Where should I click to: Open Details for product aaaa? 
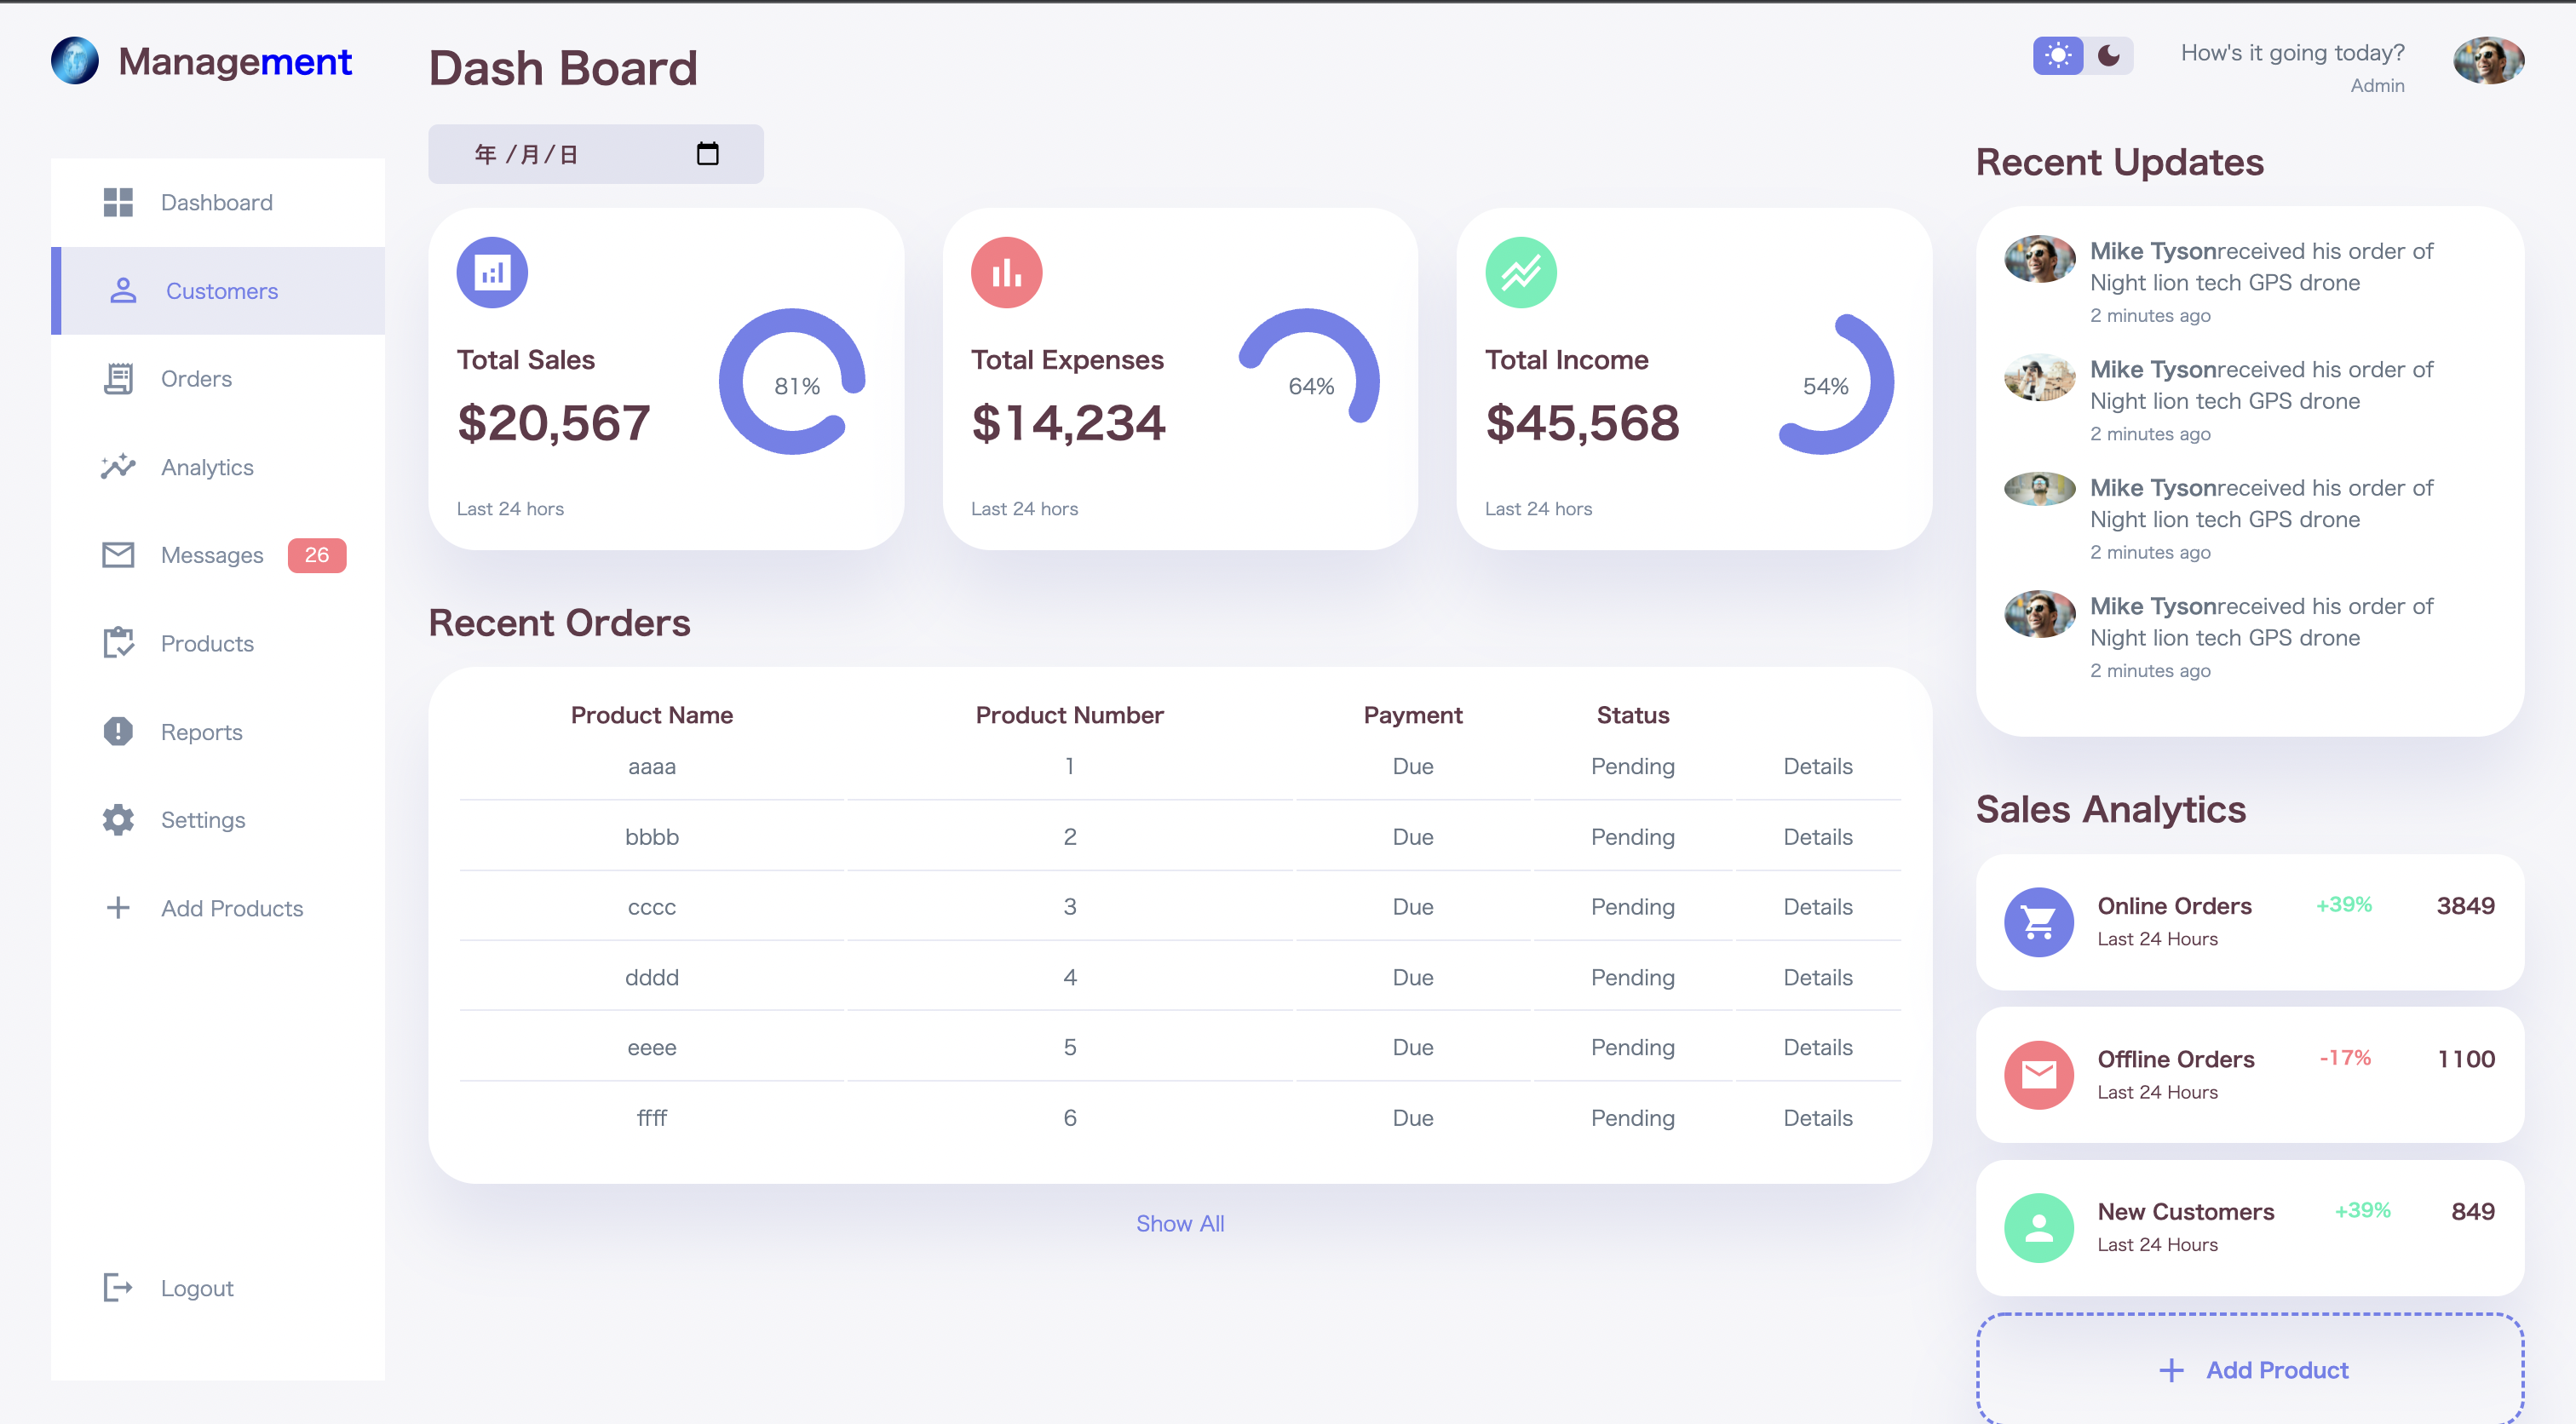click(1818, 766)
